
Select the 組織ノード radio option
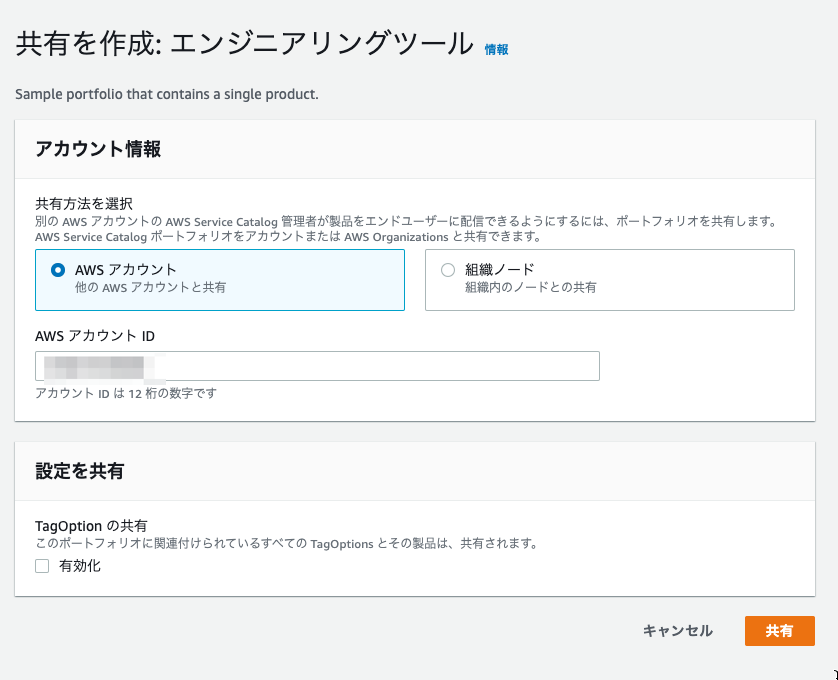[x=448, y=270]
